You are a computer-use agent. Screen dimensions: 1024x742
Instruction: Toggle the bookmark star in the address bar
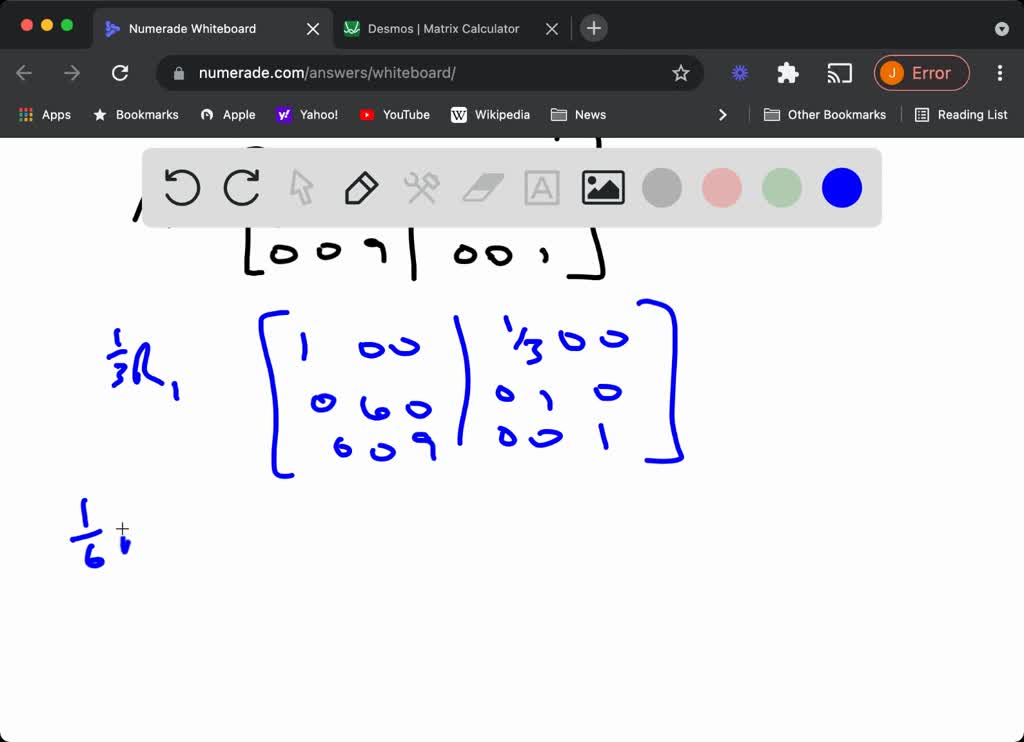pos(681,73)
